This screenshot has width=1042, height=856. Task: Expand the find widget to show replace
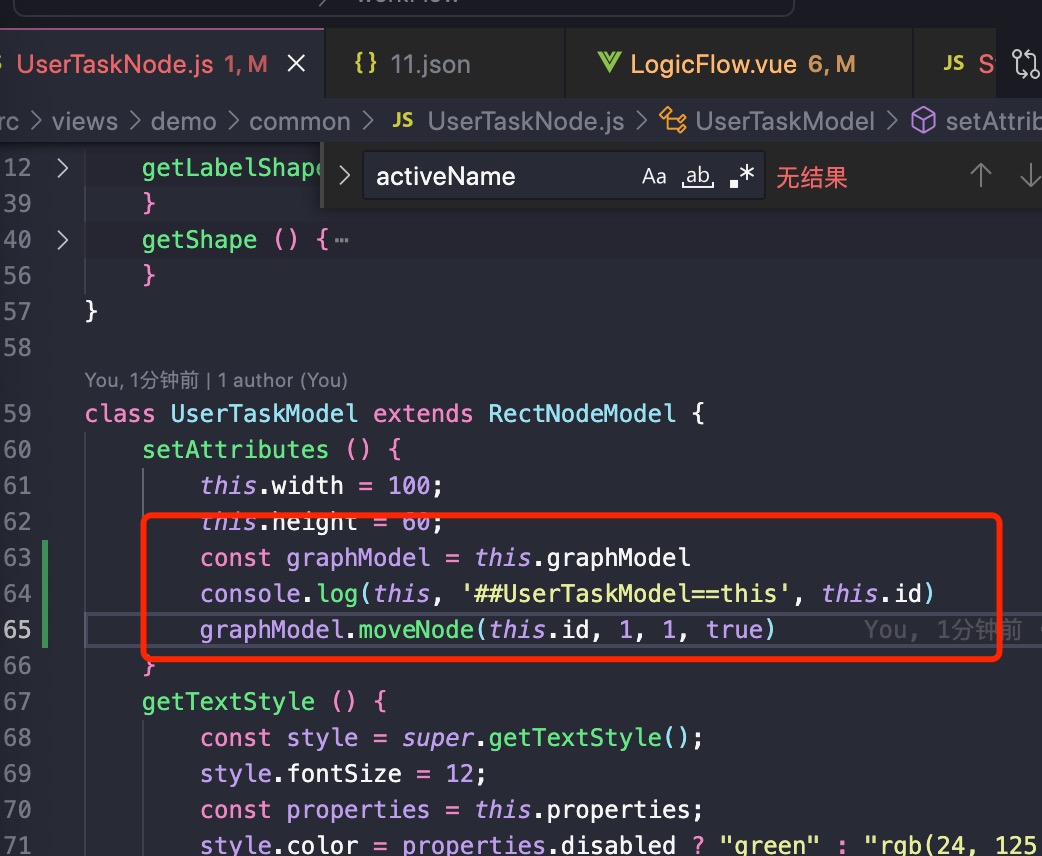[x=344, y=176]
